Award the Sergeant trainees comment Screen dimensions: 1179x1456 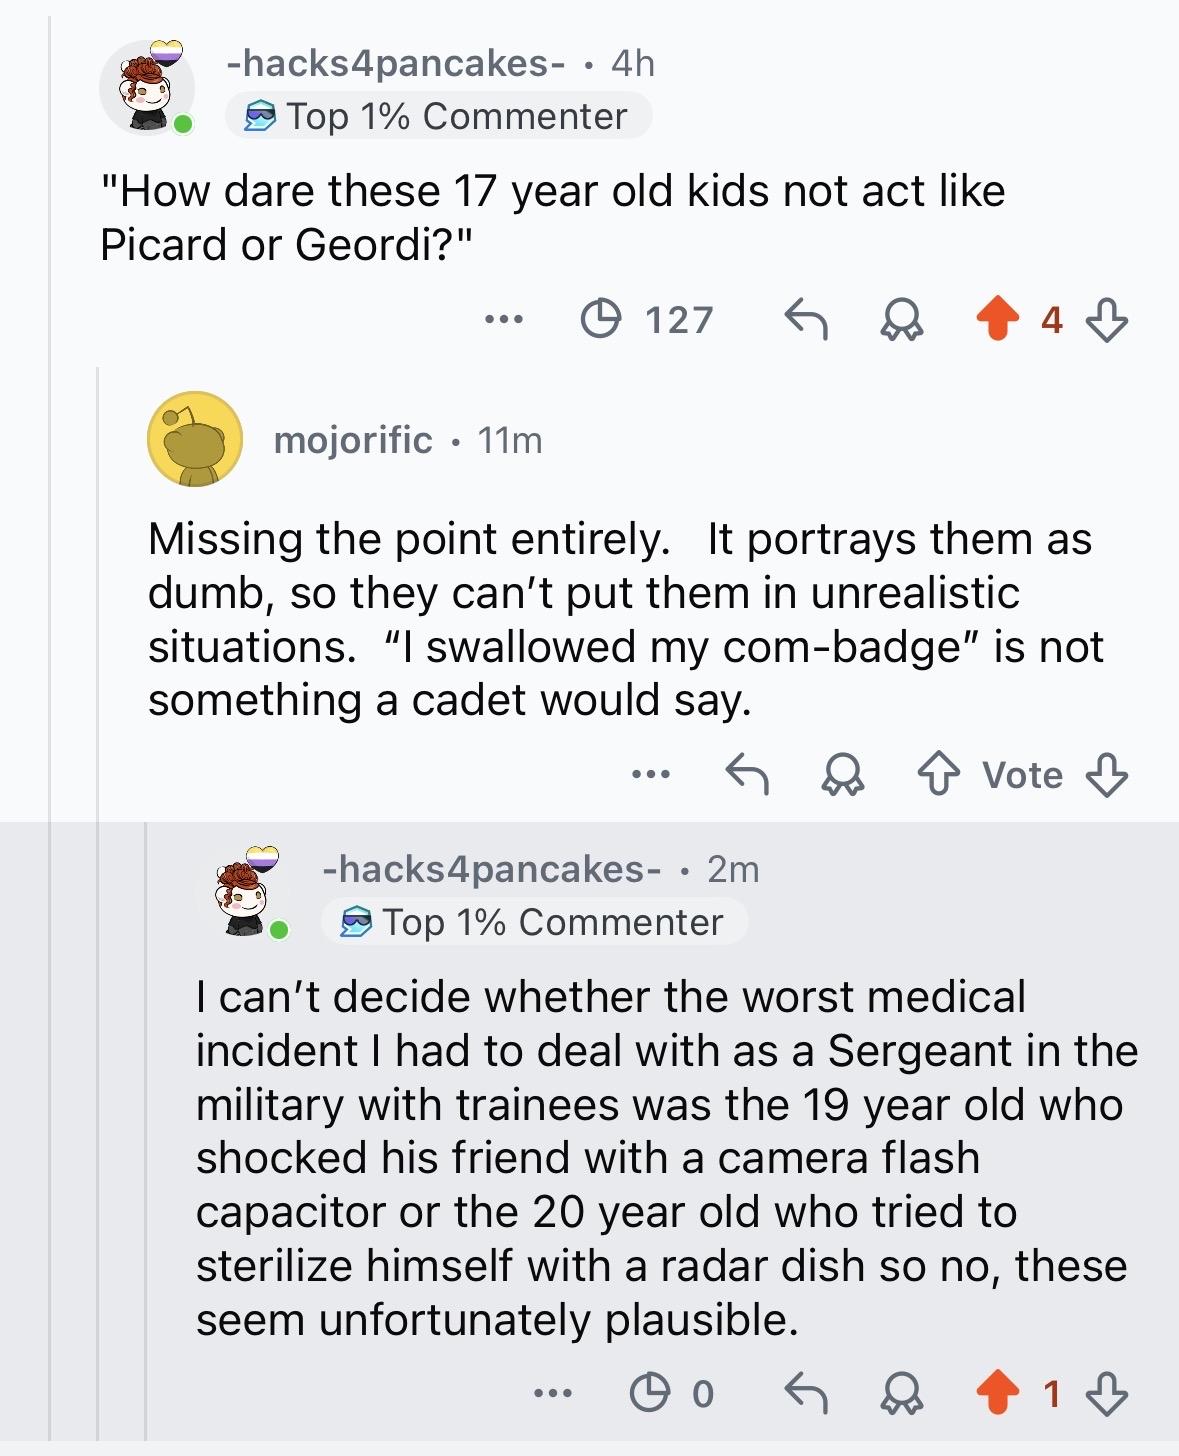(x=901, y=1392)
